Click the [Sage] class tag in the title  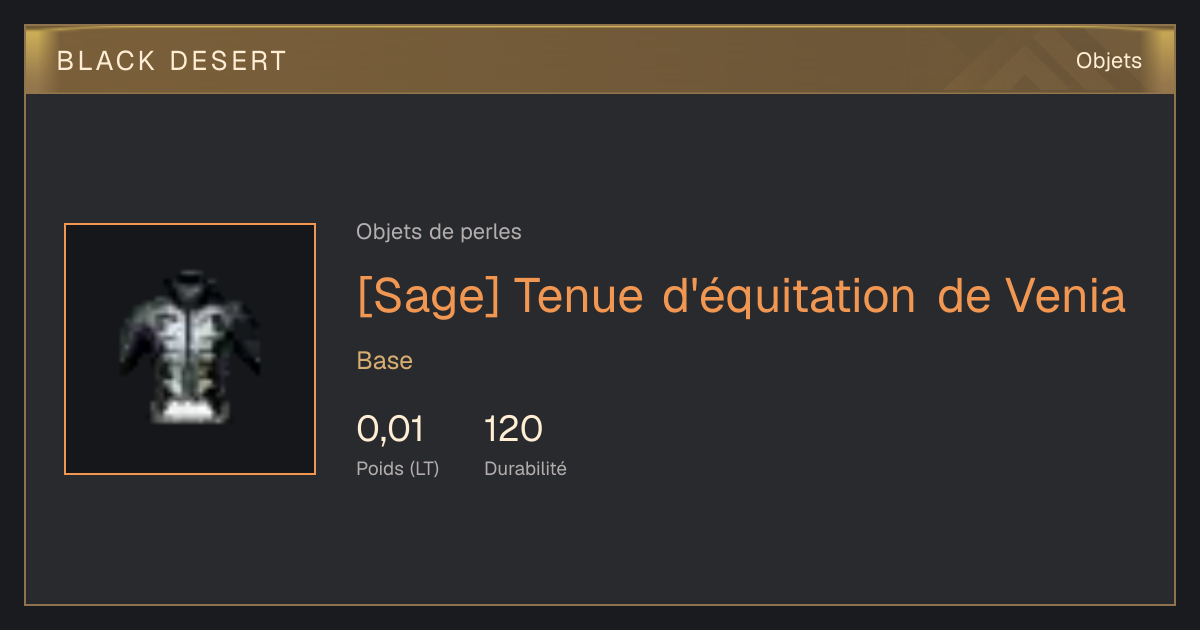tap(428, 296)
